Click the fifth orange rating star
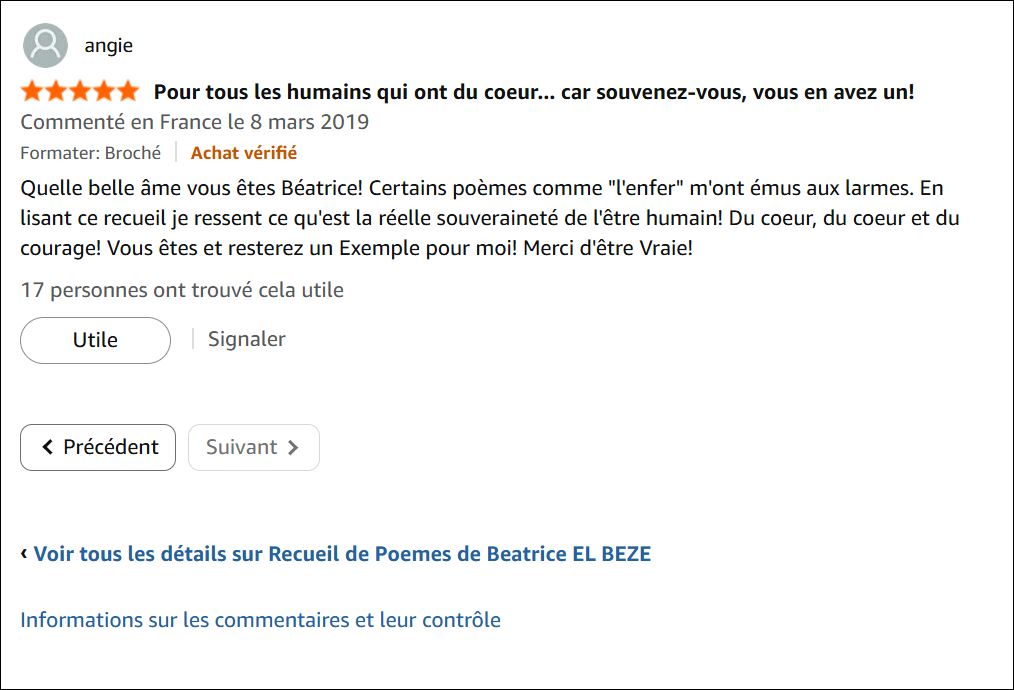Screen dimensions: 1014x690 coord(127,92)
